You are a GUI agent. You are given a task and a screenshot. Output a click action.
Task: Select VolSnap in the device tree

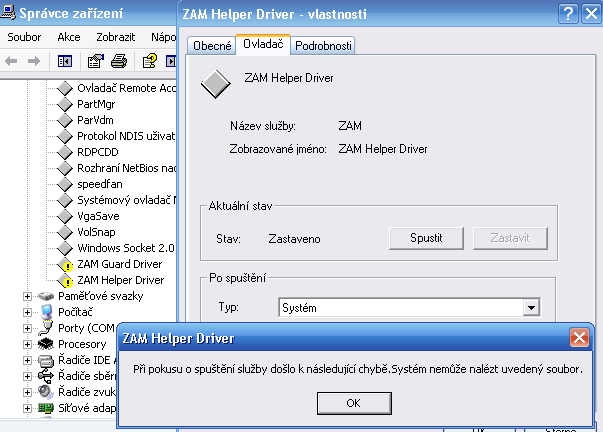[x=96, y=232]
